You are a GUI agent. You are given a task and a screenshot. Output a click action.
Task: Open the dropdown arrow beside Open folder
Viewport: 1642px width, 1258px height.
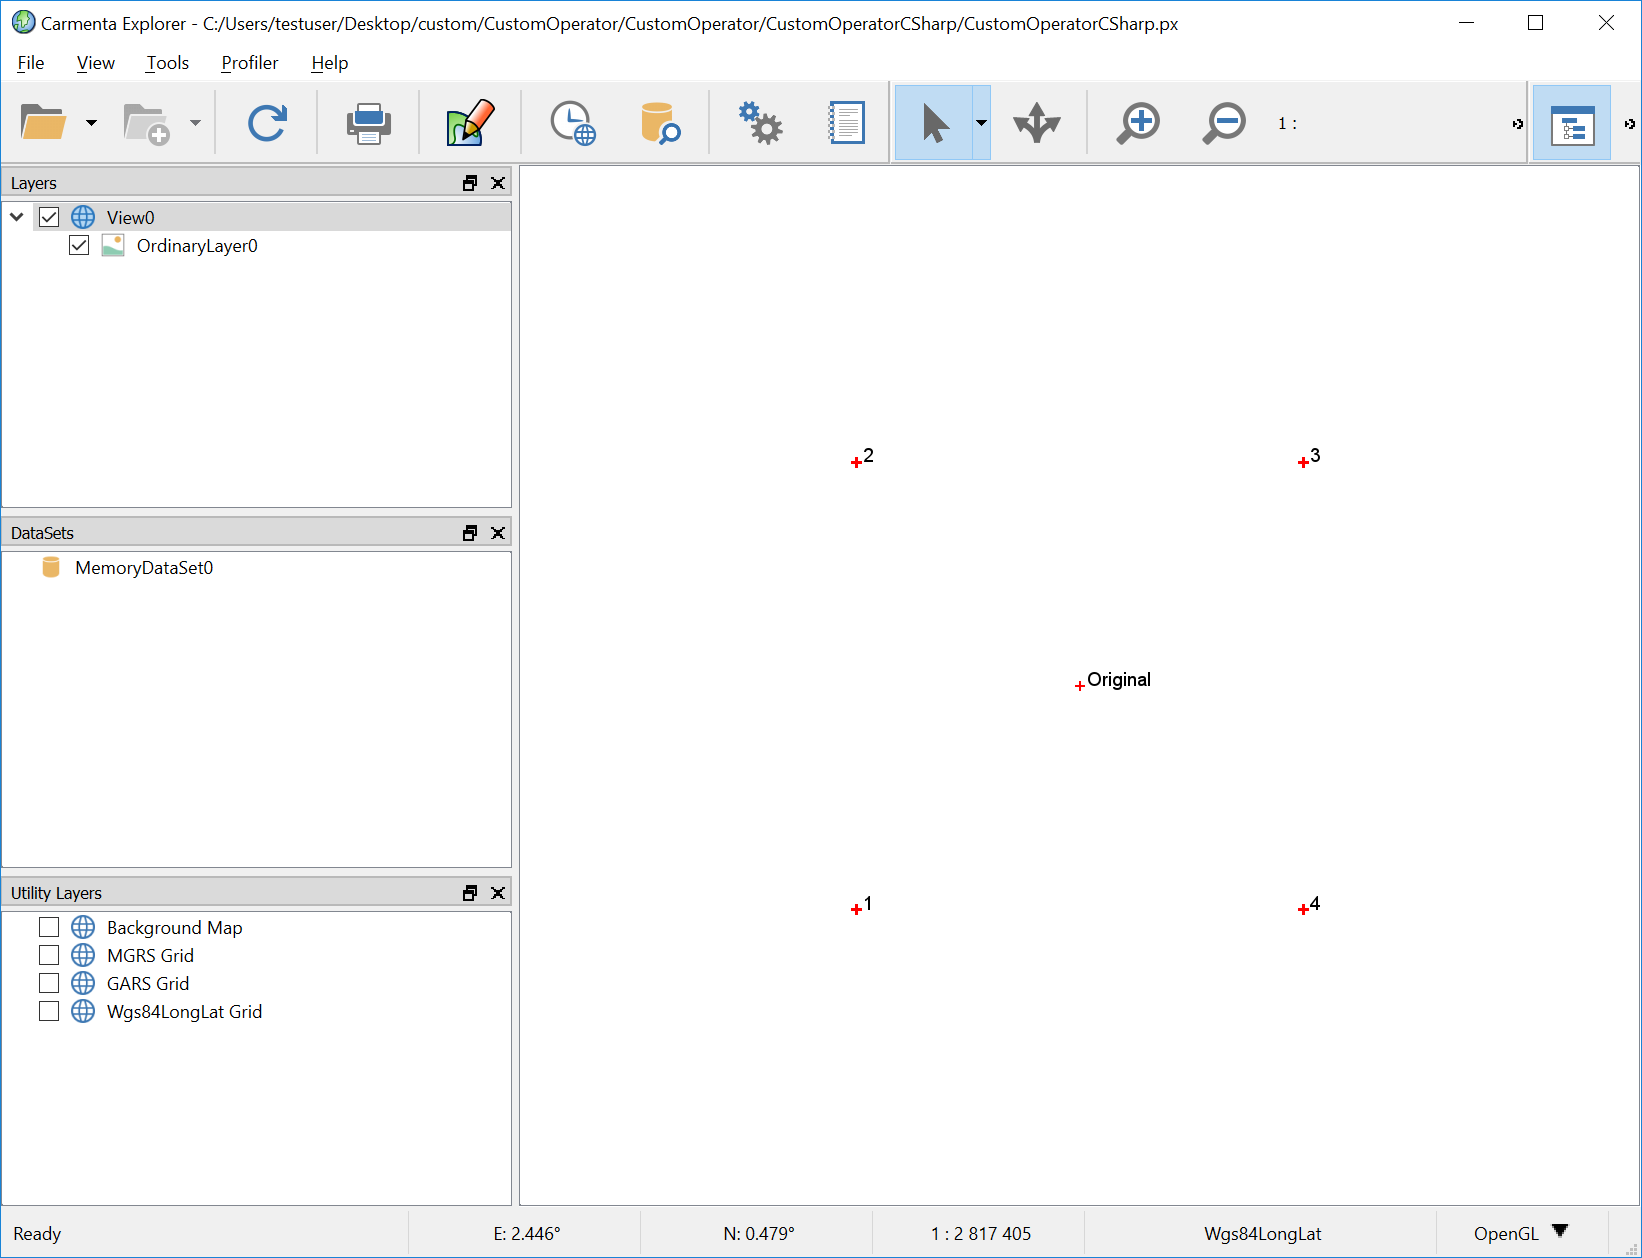tap(92, 123)
